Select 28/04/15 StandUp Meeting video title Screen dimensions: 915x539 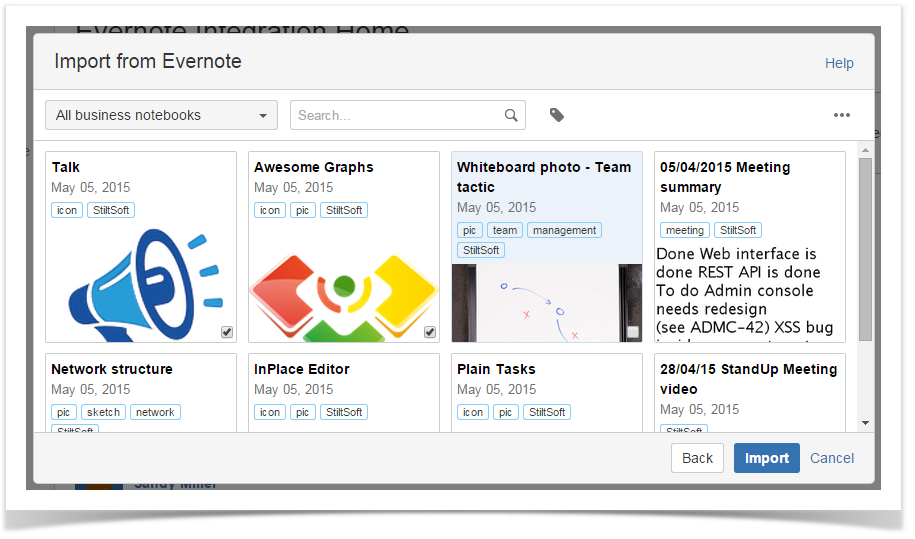click(749, 379)
